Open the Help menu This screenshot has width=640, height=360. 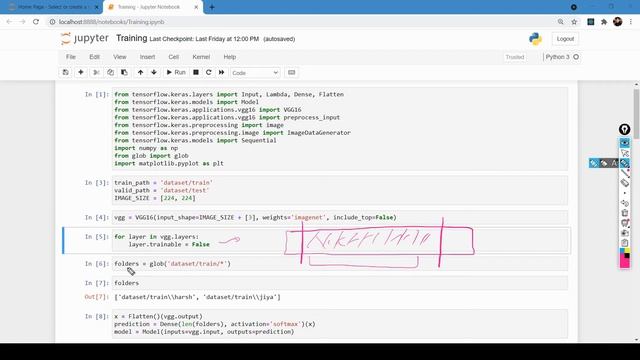[230, 57]
